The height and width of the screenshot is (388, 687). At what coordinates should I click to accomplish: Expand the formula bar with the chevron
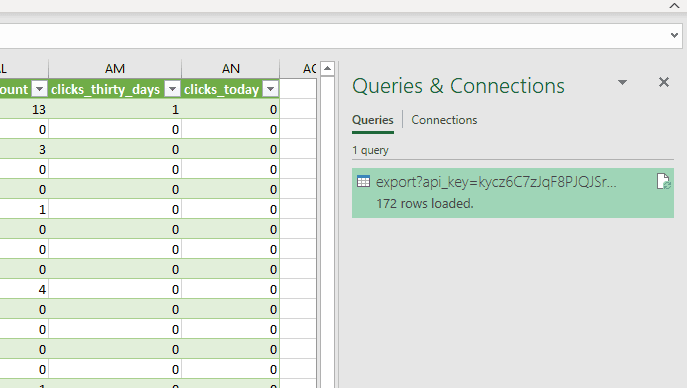point(674,35)
